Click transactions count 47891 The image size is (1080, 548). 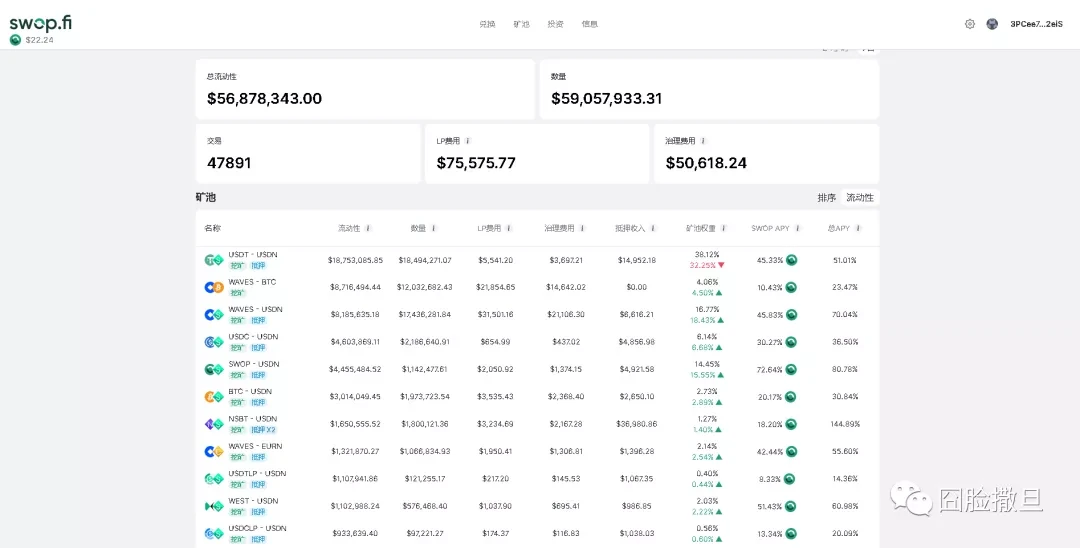[229, 163]
